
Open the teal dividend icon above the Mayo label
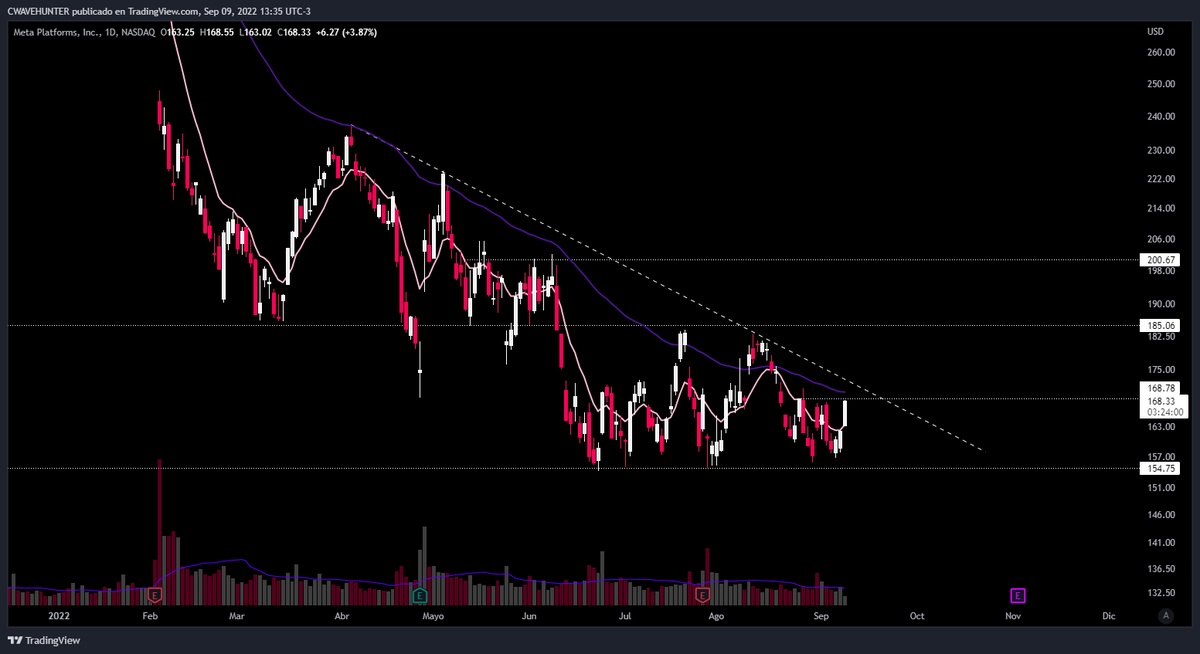(x=420, y=593)
